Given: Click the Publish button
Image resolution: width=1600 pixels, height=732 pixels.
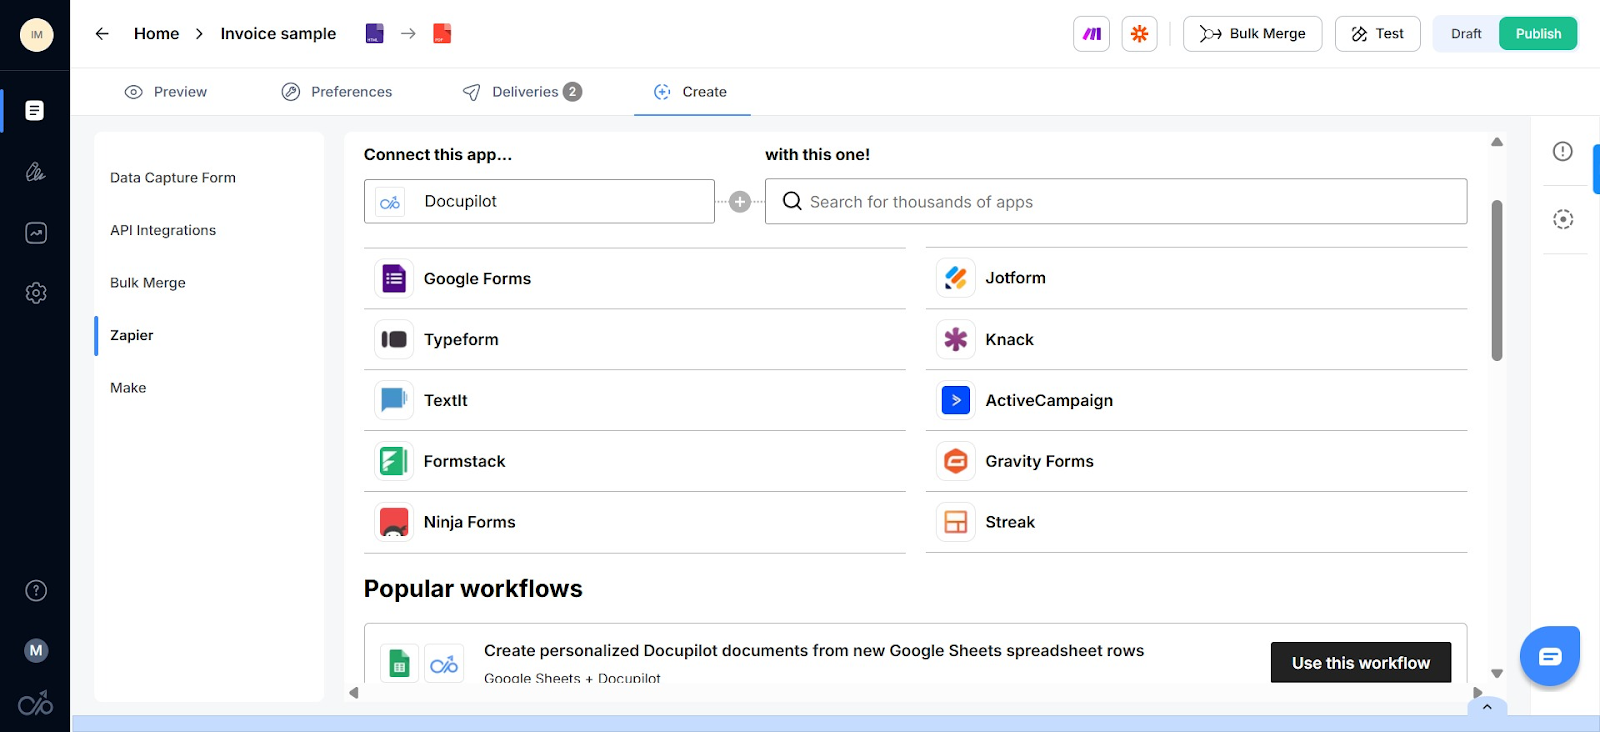Looking at the screenshot, I should coord(1538,34).
